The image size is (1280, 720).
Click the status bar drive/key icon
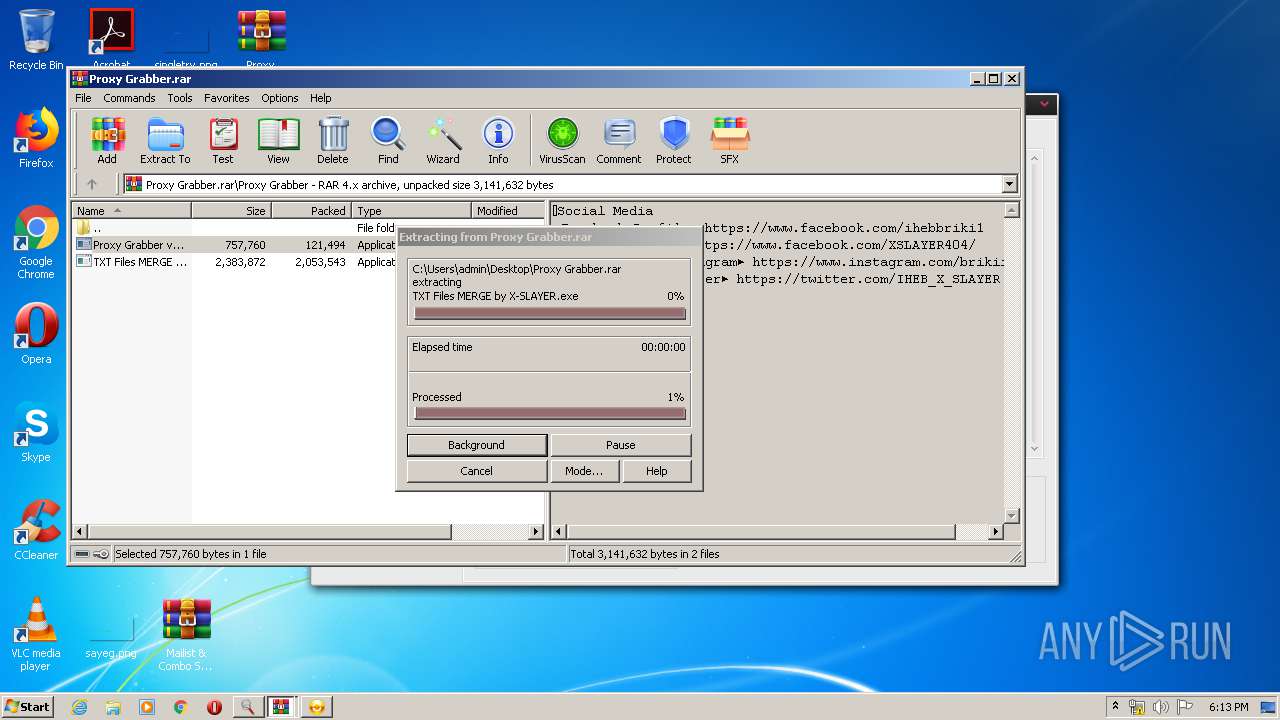(x=92, y=554)
